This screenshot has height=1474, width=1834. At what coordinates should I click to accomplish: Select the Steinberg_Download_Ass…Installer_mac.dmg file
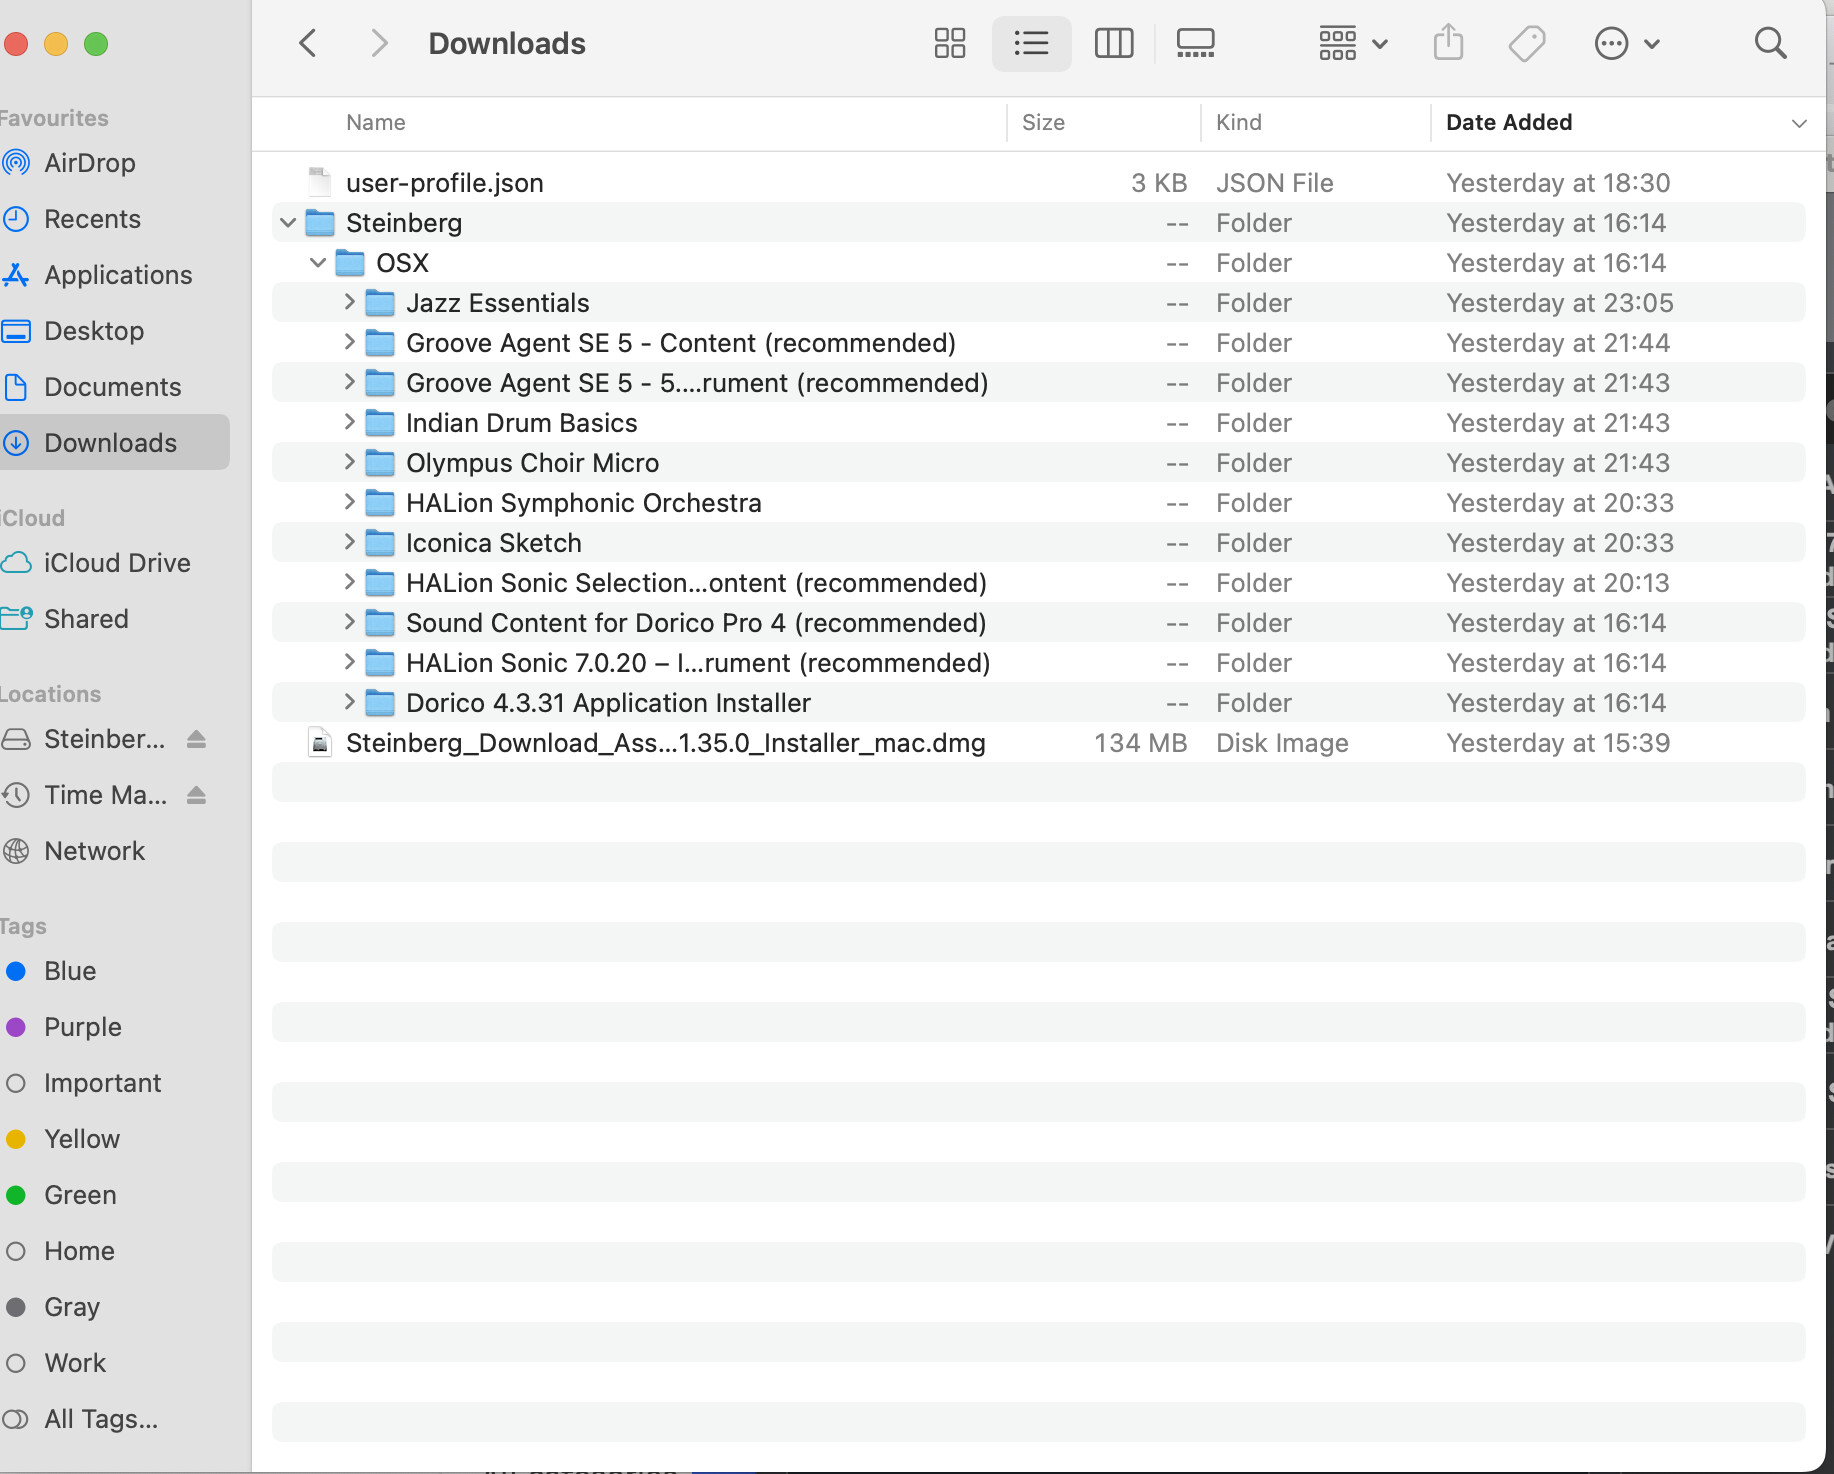tap(1038, 742)
